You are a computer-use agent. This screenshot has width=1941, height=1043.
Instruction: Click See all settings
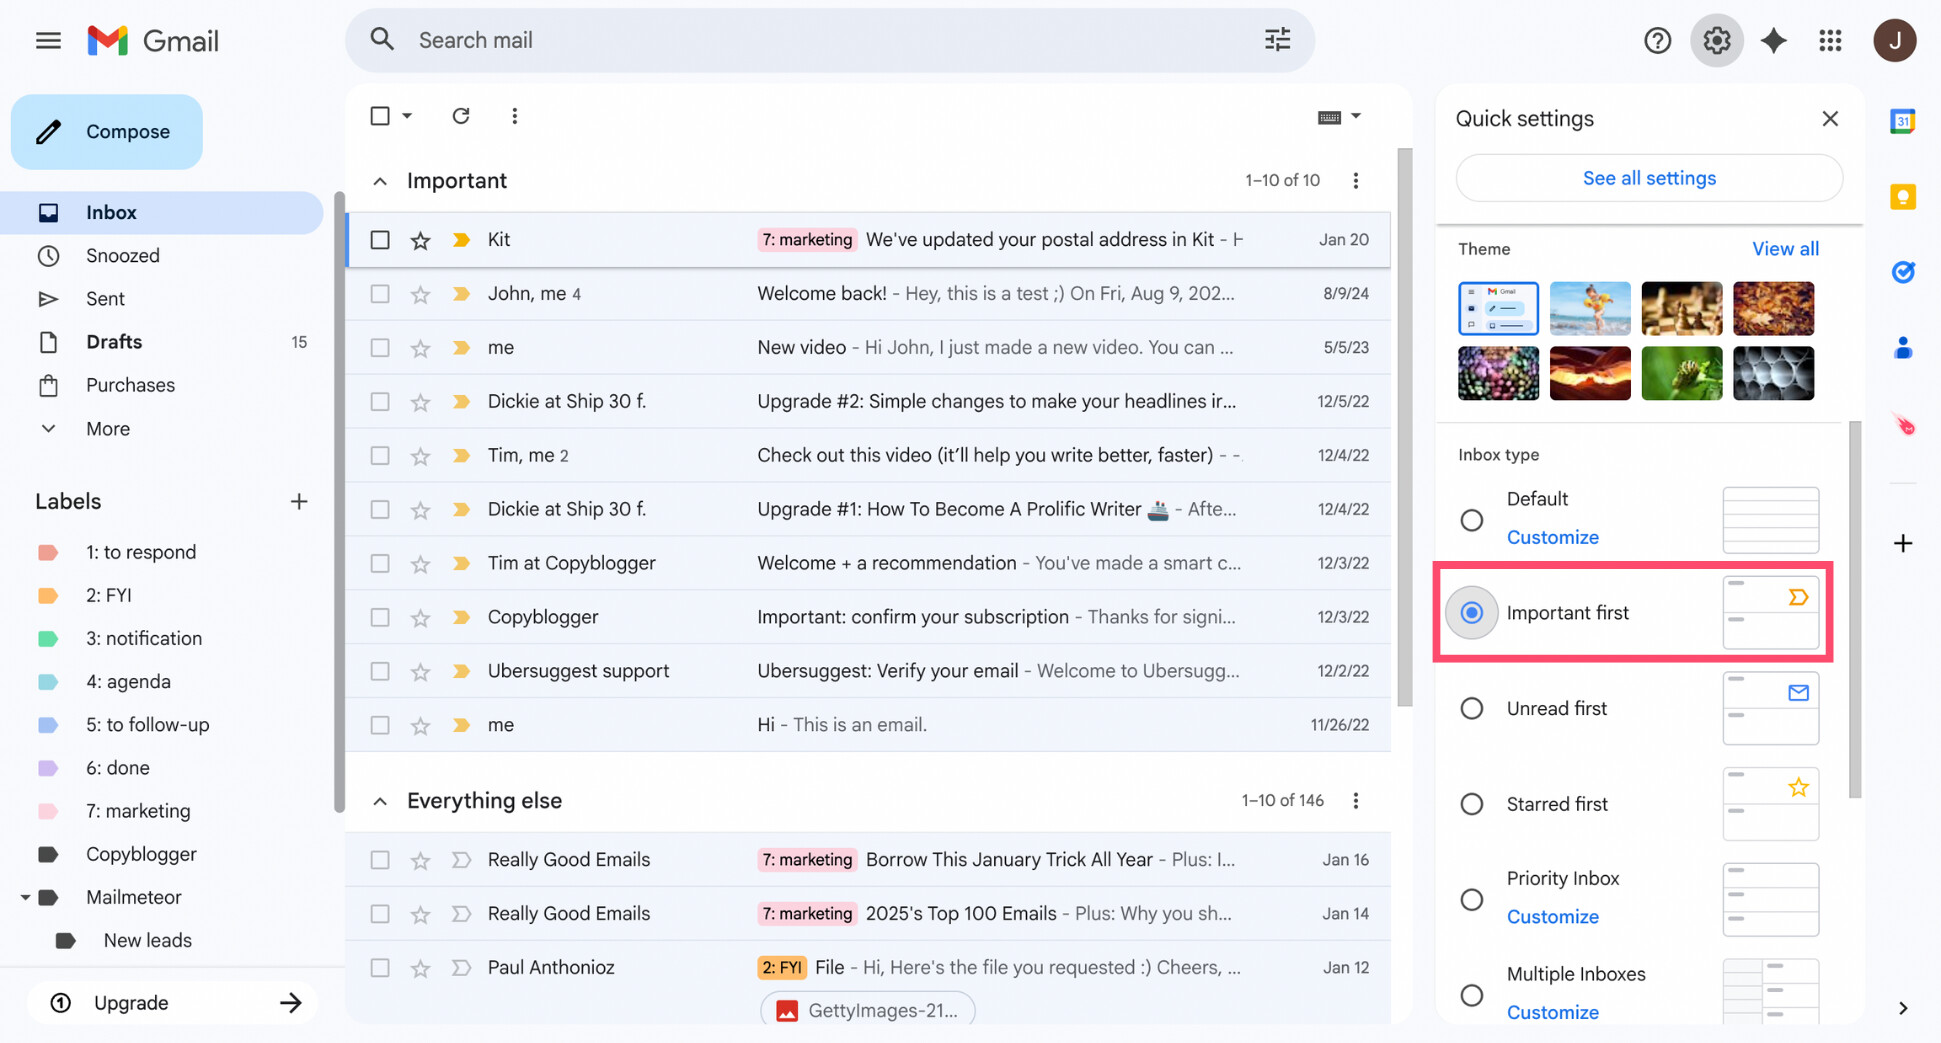(x=1649, y=177)
